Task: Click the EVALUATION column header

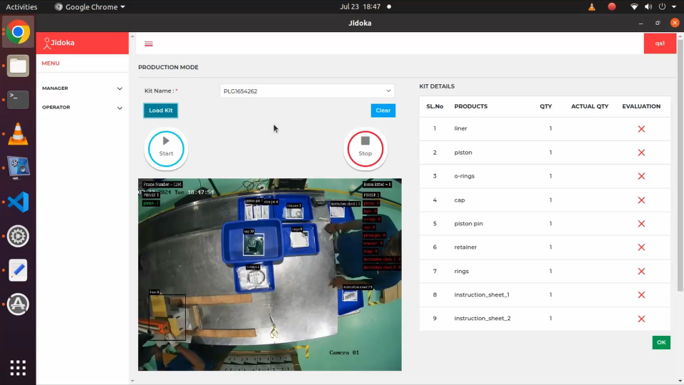Action: (641, 106)
